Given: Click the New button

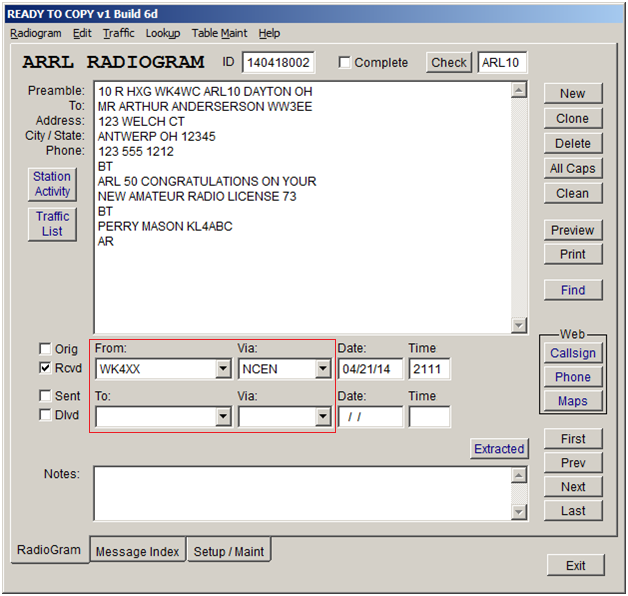Looking at the screenshot, I should (573, 93).
